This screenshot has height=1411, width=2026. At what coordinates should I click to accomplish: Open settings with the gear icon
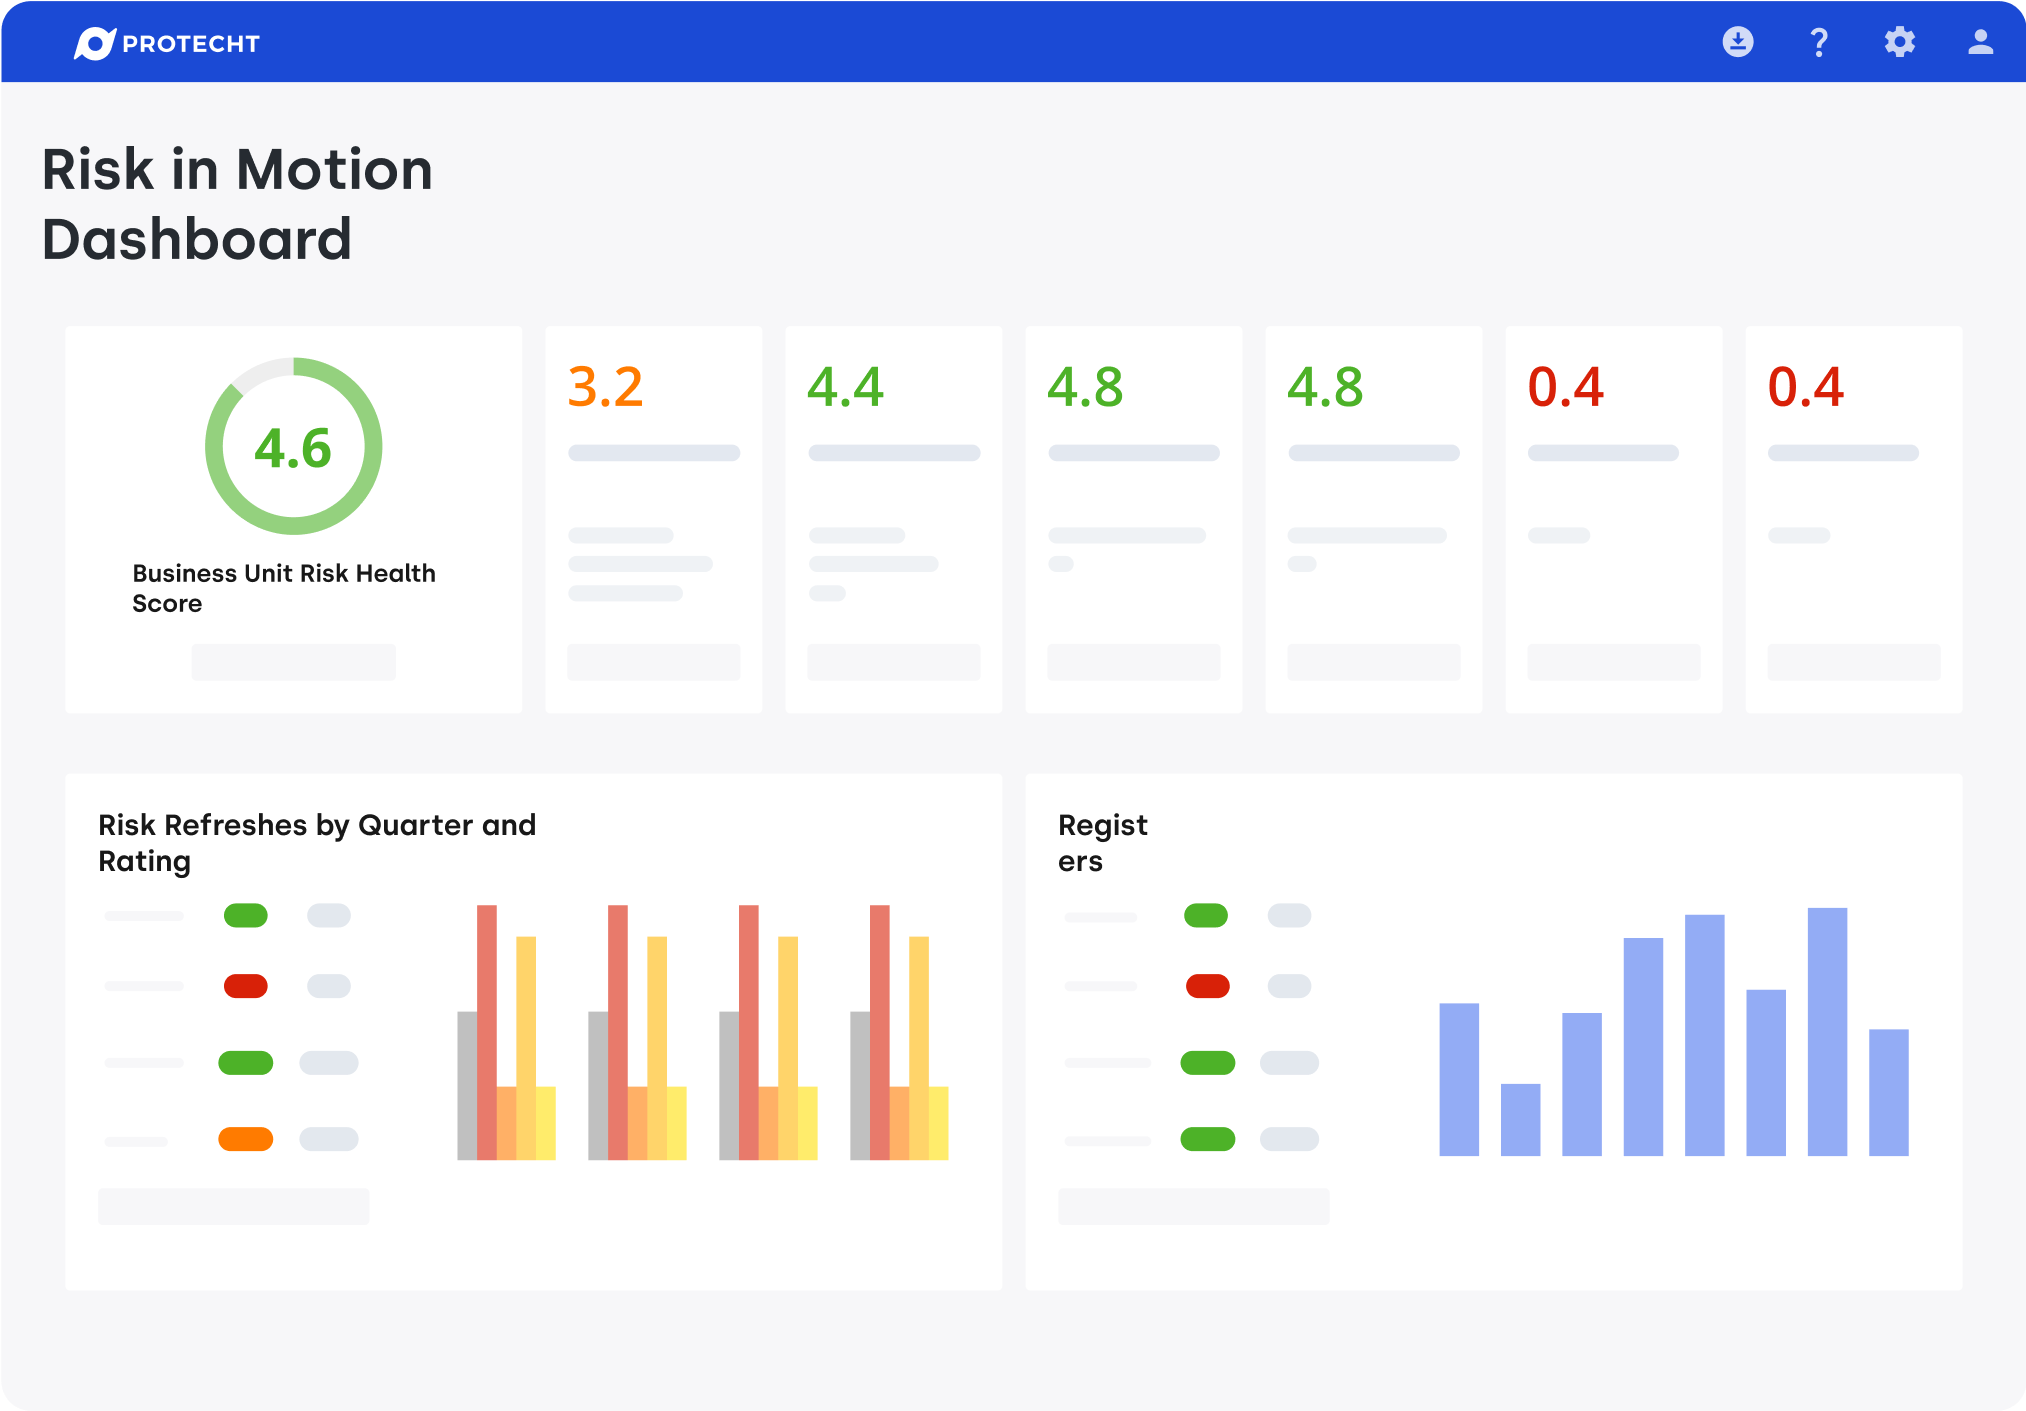(x=1899, y=42)
